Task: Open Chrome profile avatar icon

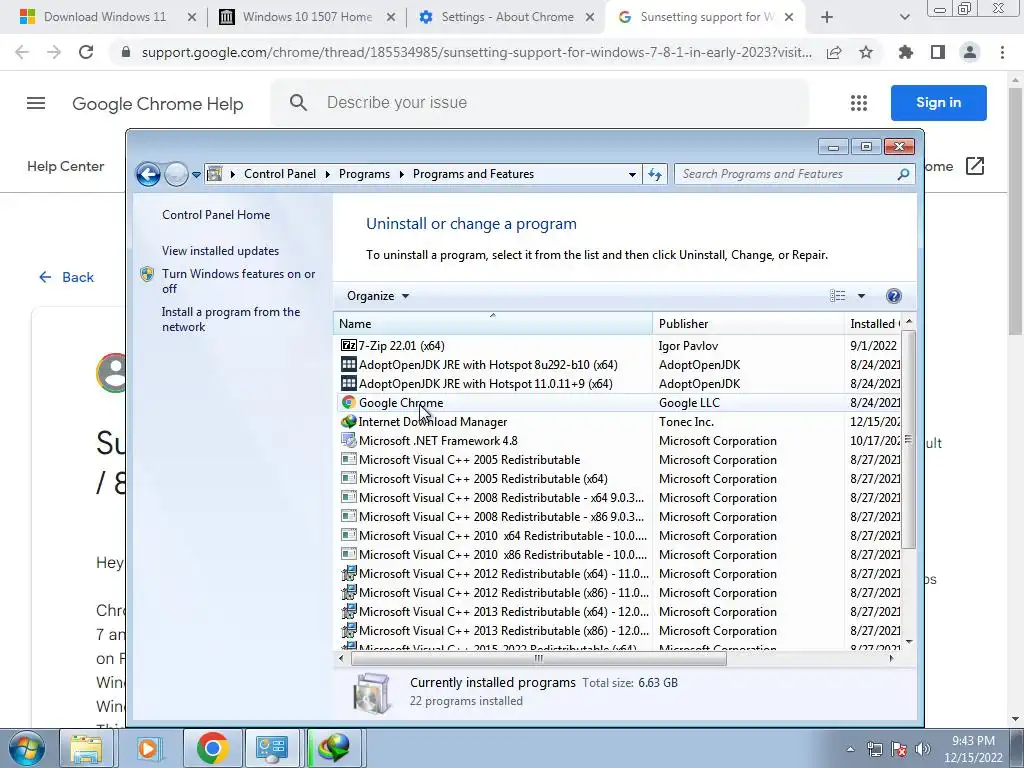Action: pos(970,52)
